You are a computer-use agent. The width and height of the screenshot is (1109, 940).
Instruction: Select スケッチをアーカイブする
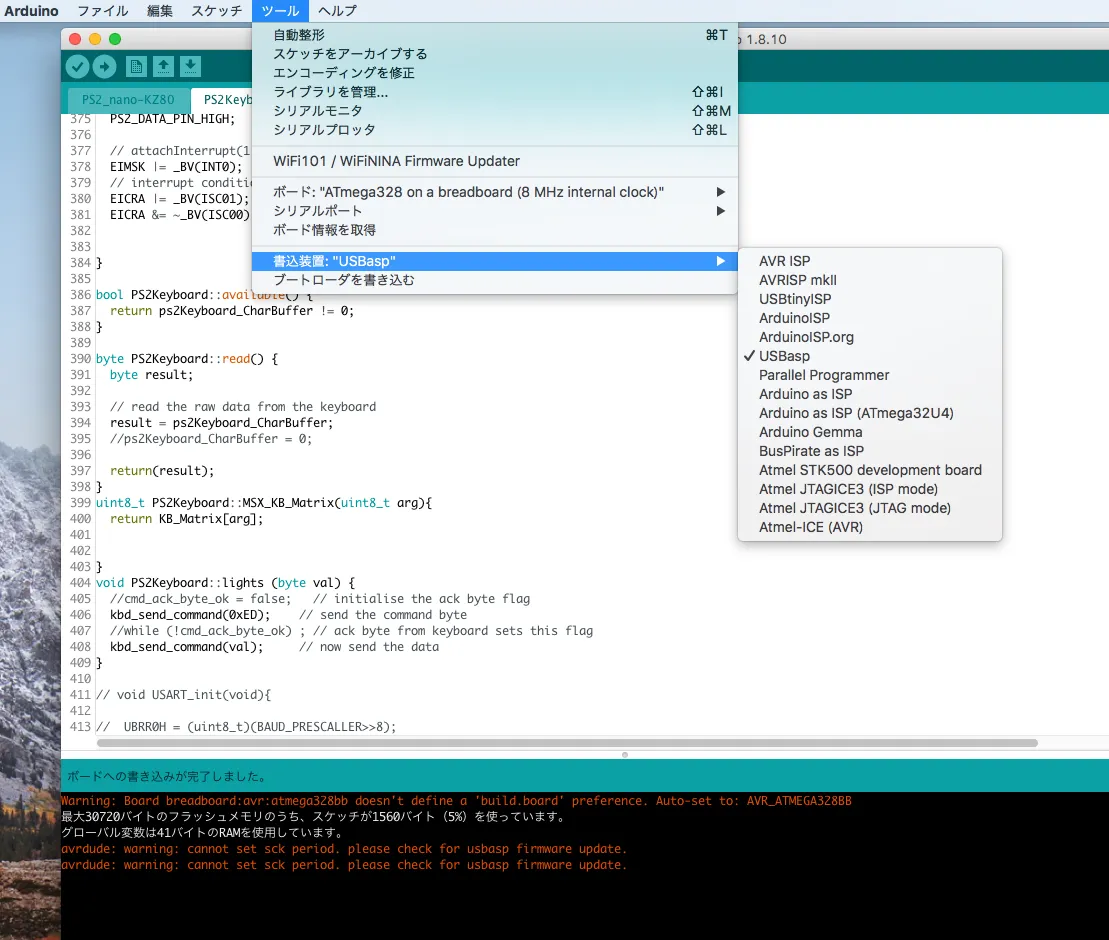tap(494, 54)
